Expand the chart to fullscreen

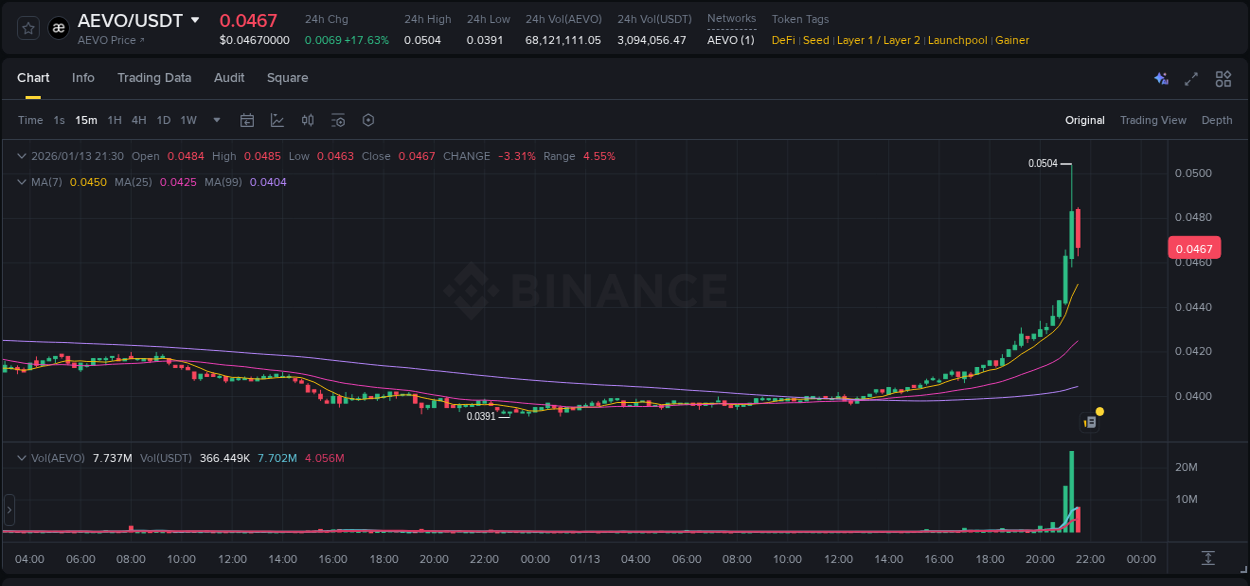pos(1191,78)
